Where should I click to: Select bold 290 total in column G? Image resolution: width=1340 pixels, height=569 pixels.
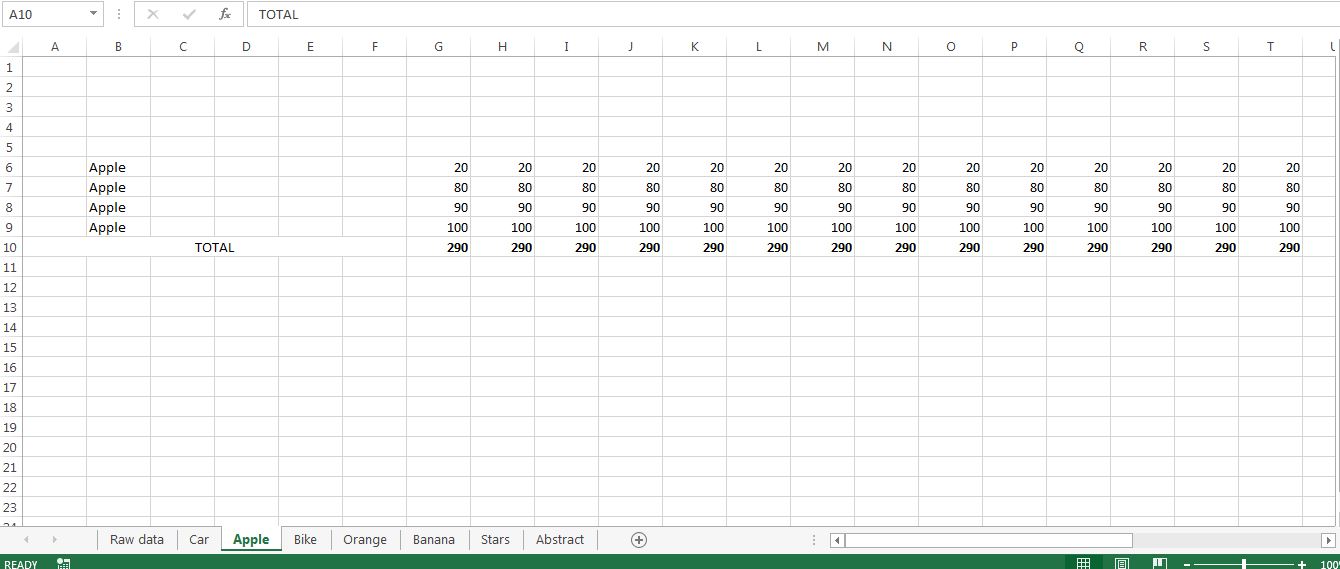(438, 247)
